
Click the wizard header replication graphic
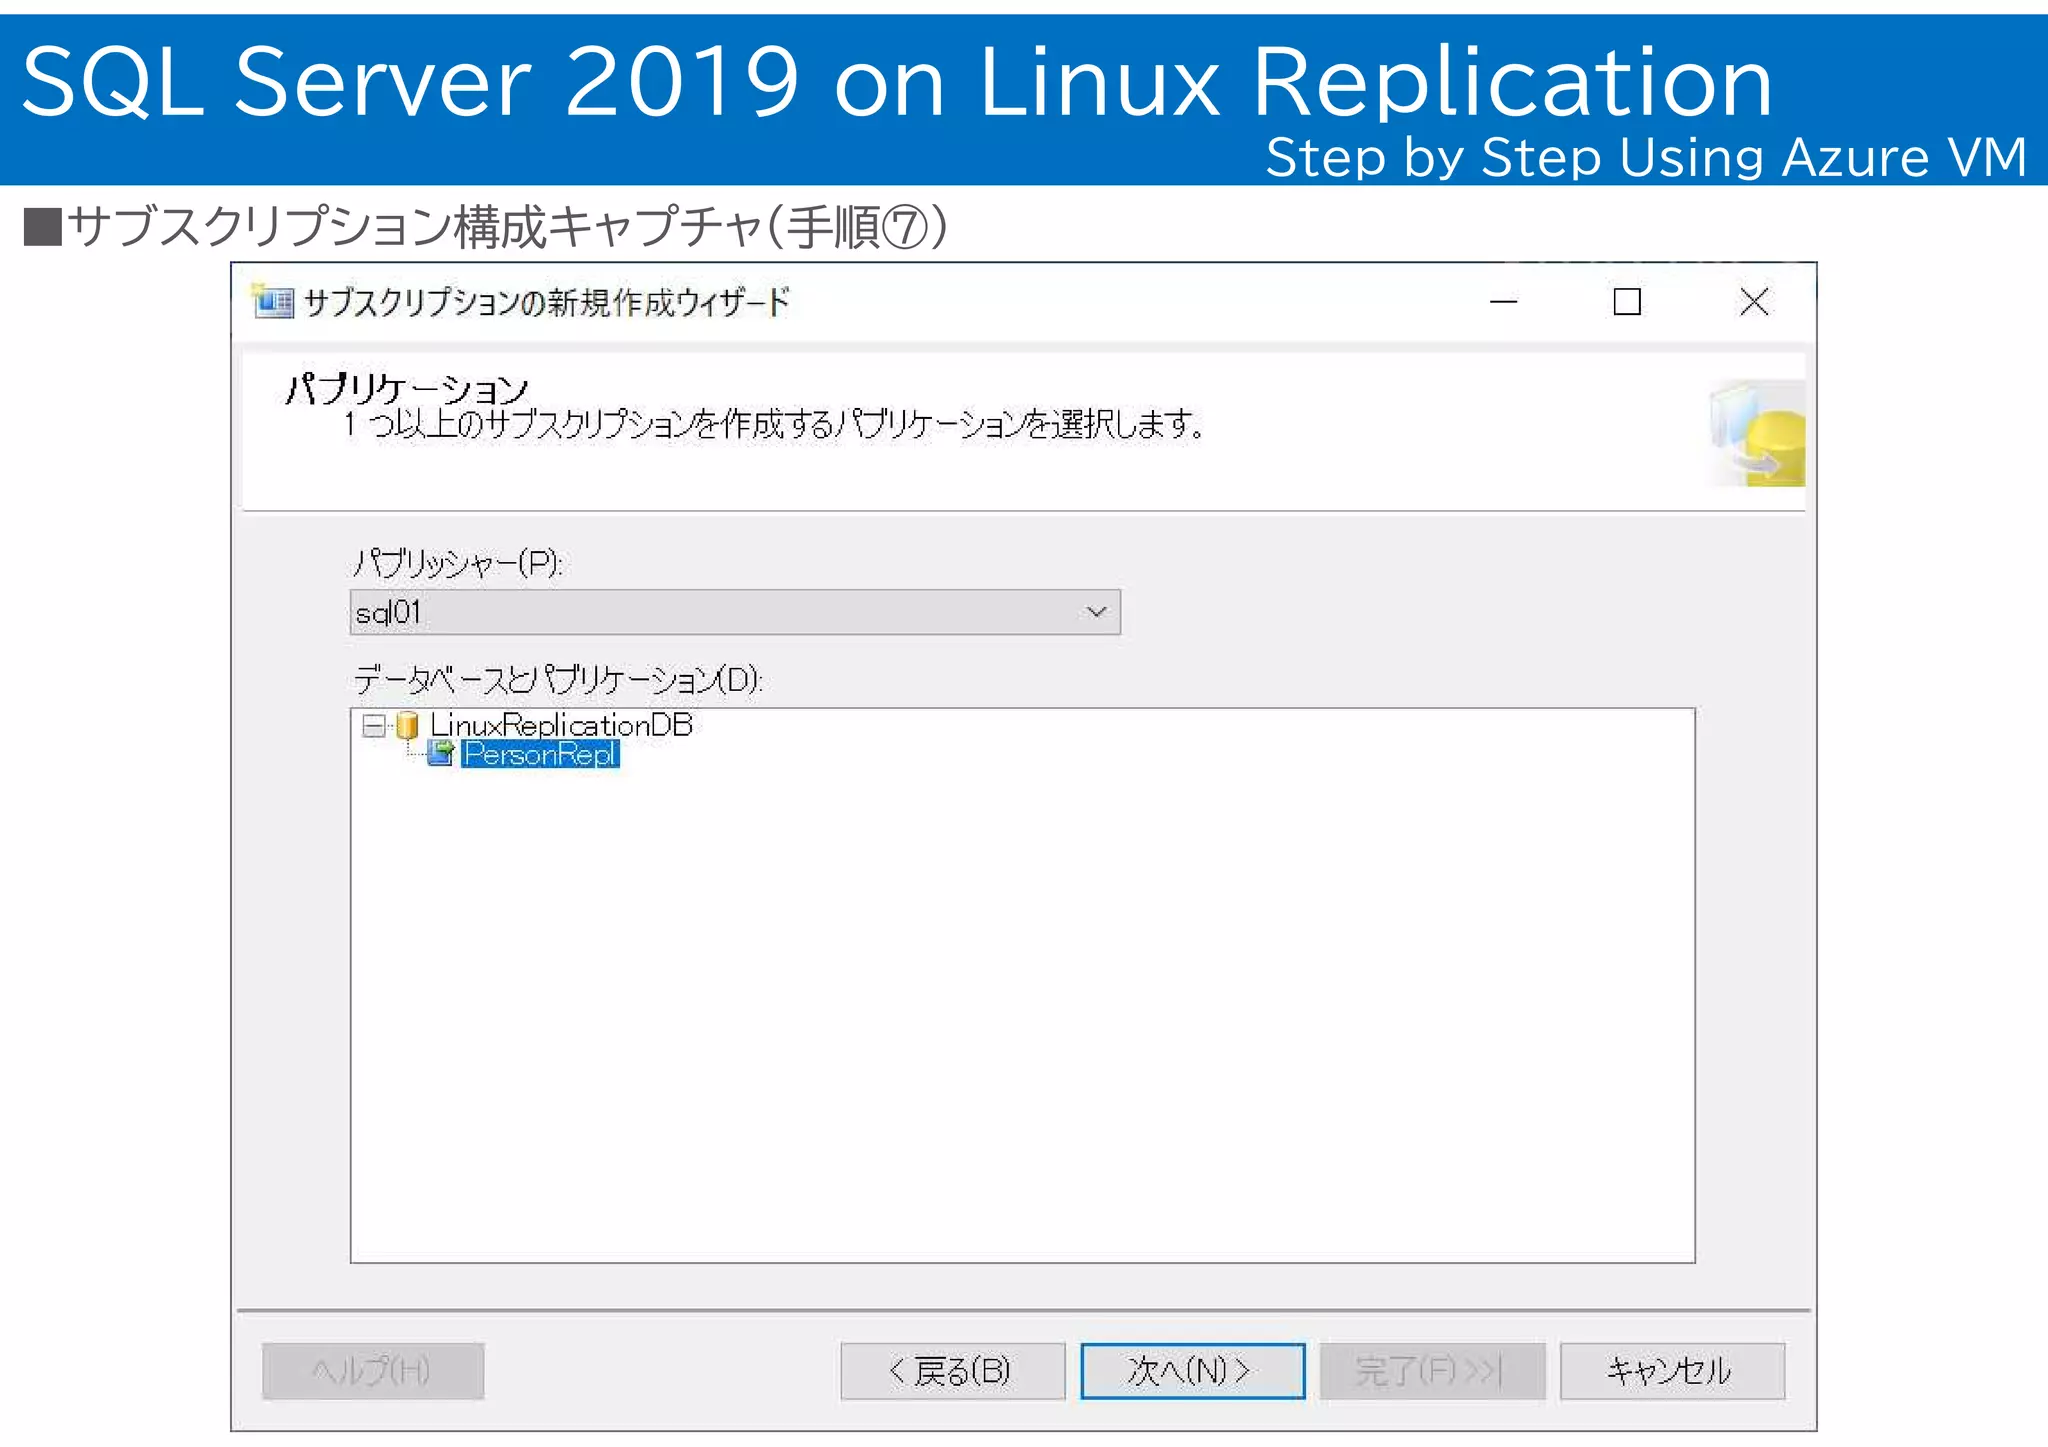1757,433
